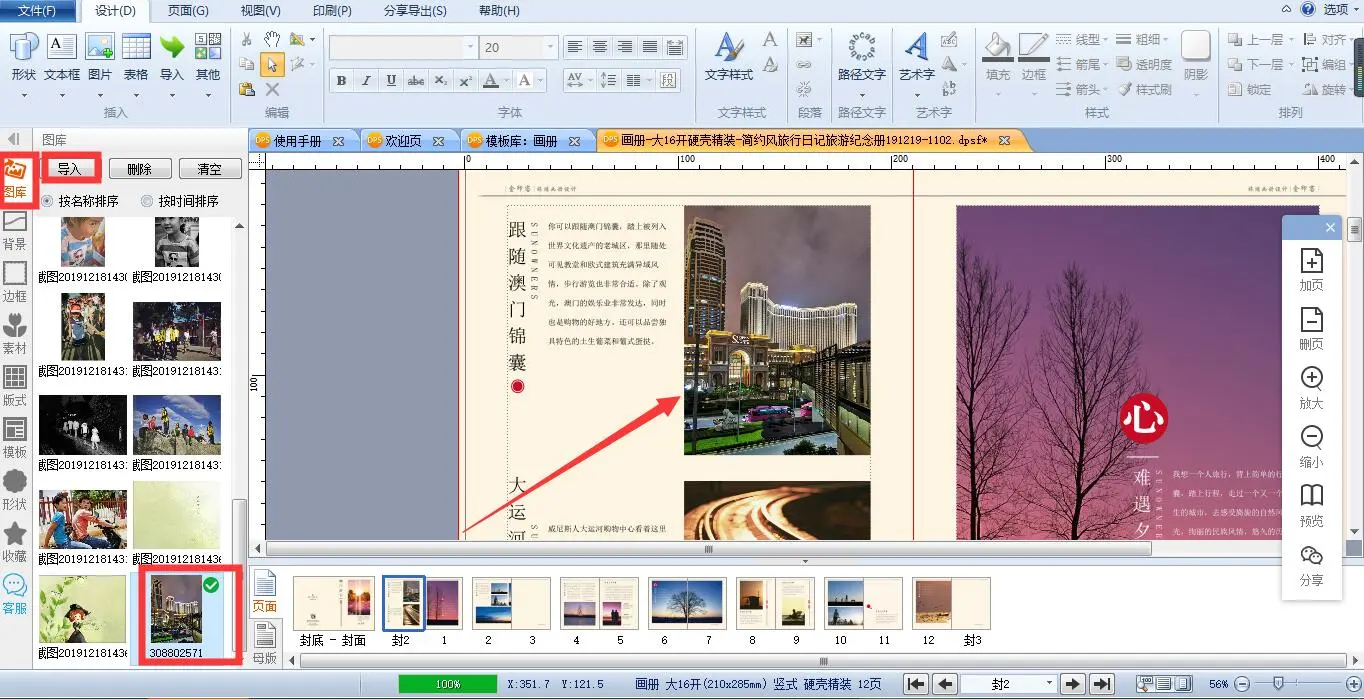Switch to the 页面(G) ribbon tab
Screen dimensions: 1364x699
point(187,11)
